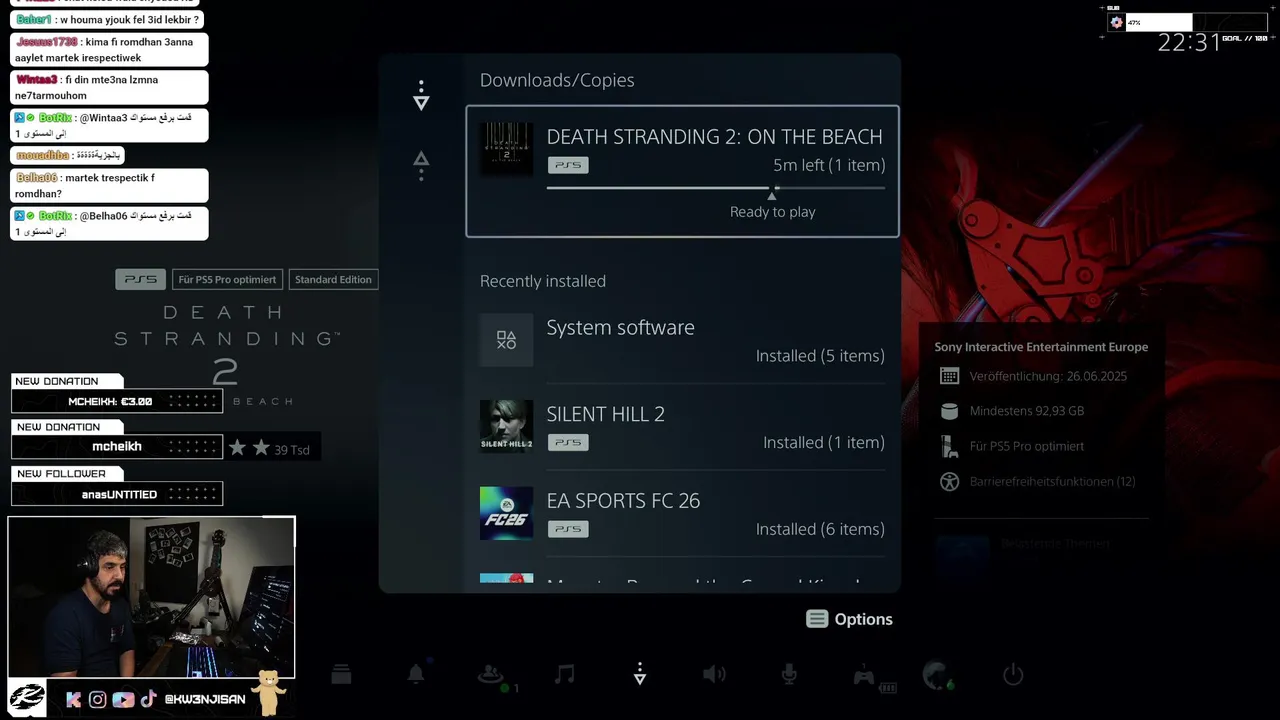The height and width of the screenshot is (720, 1280).
Task: Open the Music note icon
Action: (565, 675)
